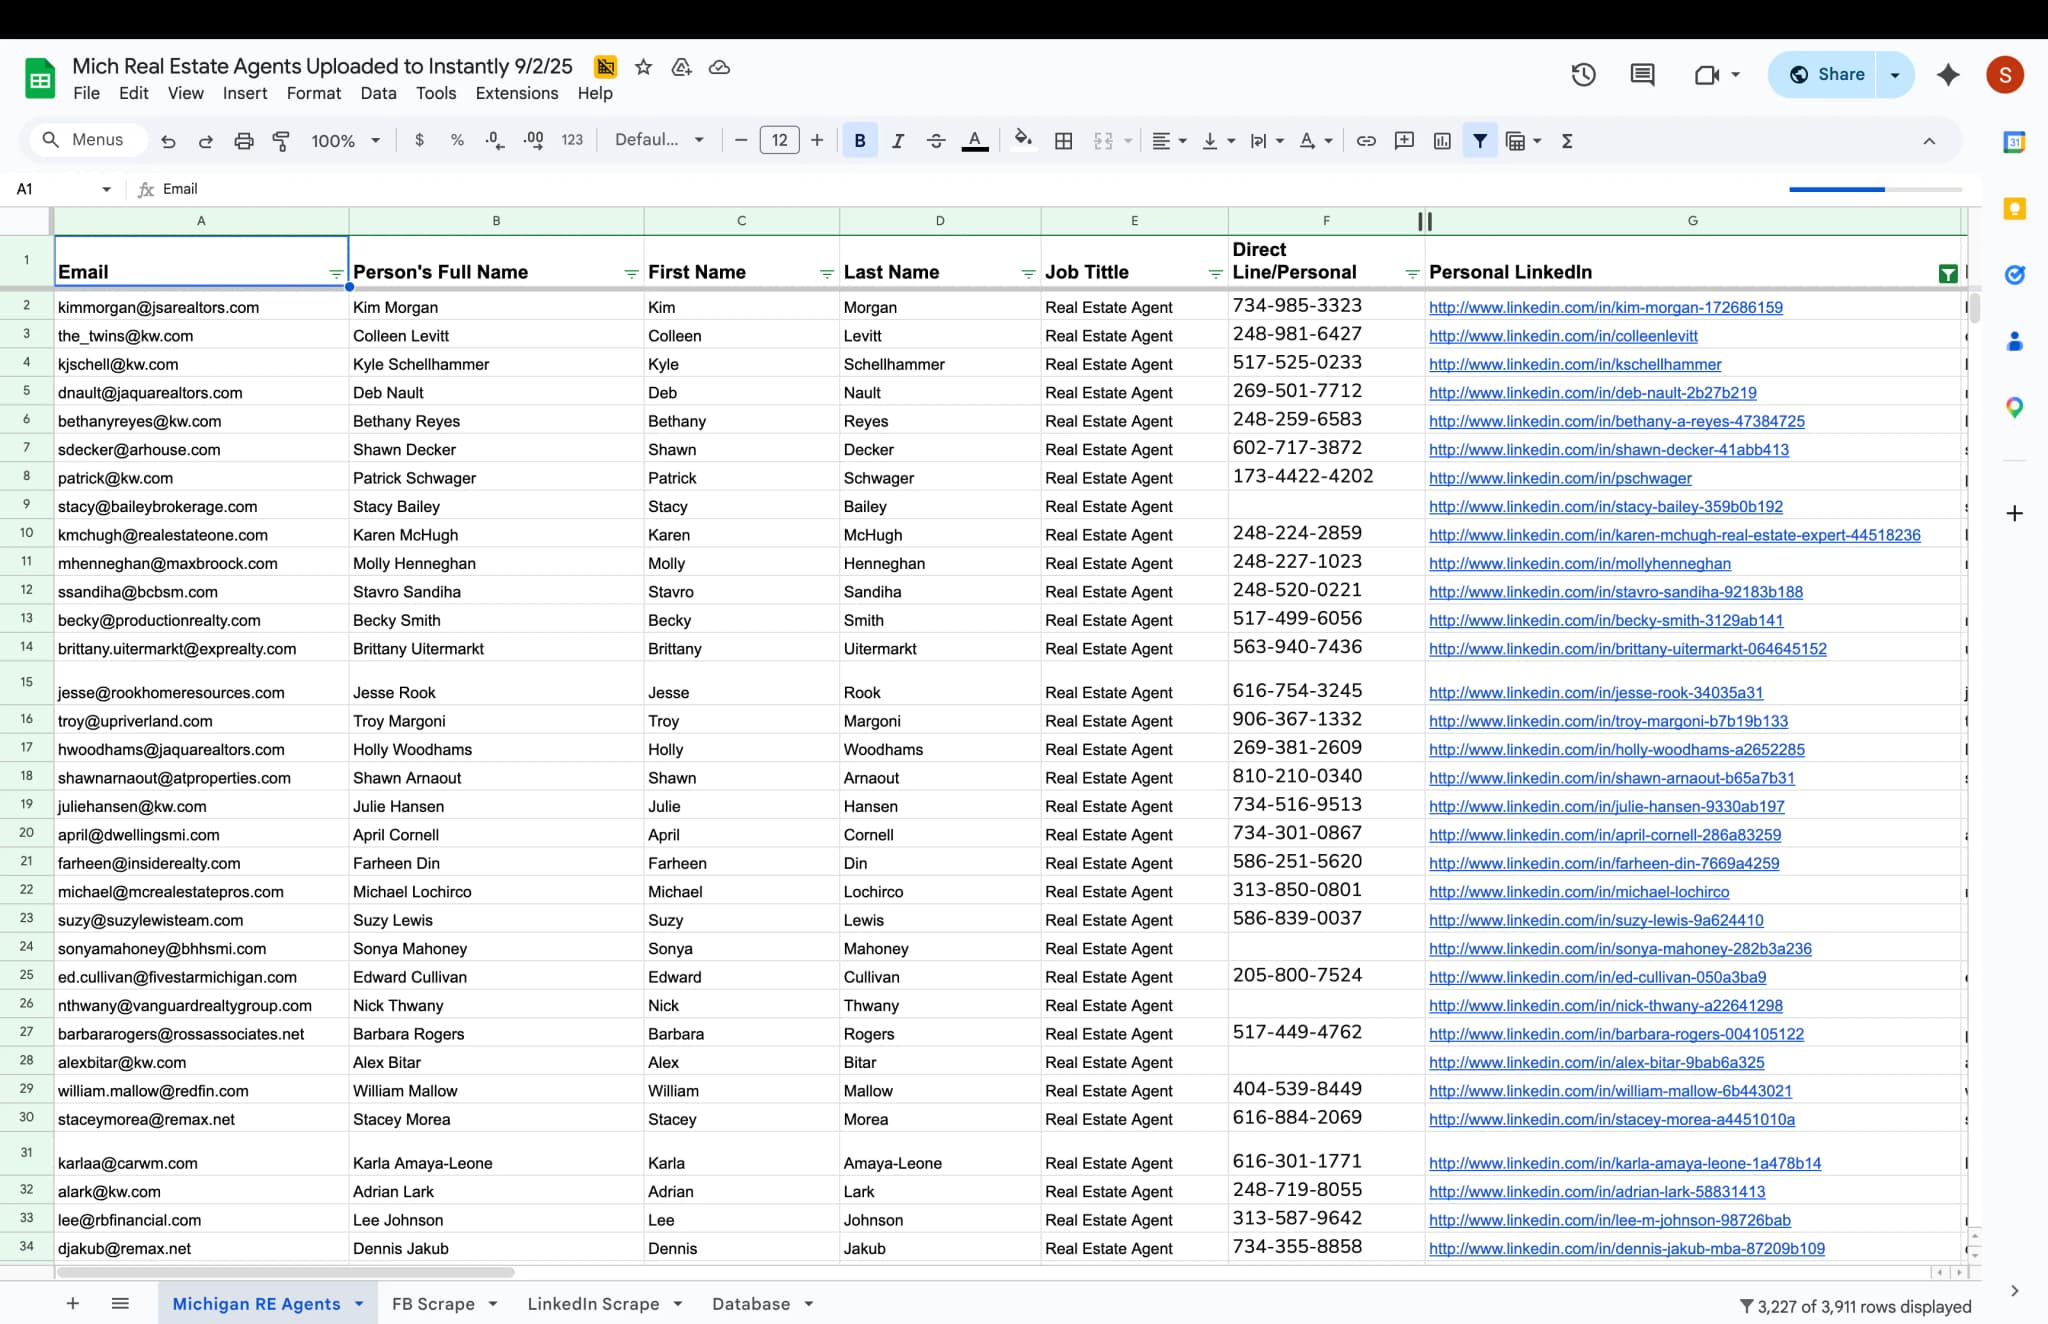Open Google Keep side panel
Image resolution: width=2048 pixels, height=1324 pixels.
pos(2014,209)
